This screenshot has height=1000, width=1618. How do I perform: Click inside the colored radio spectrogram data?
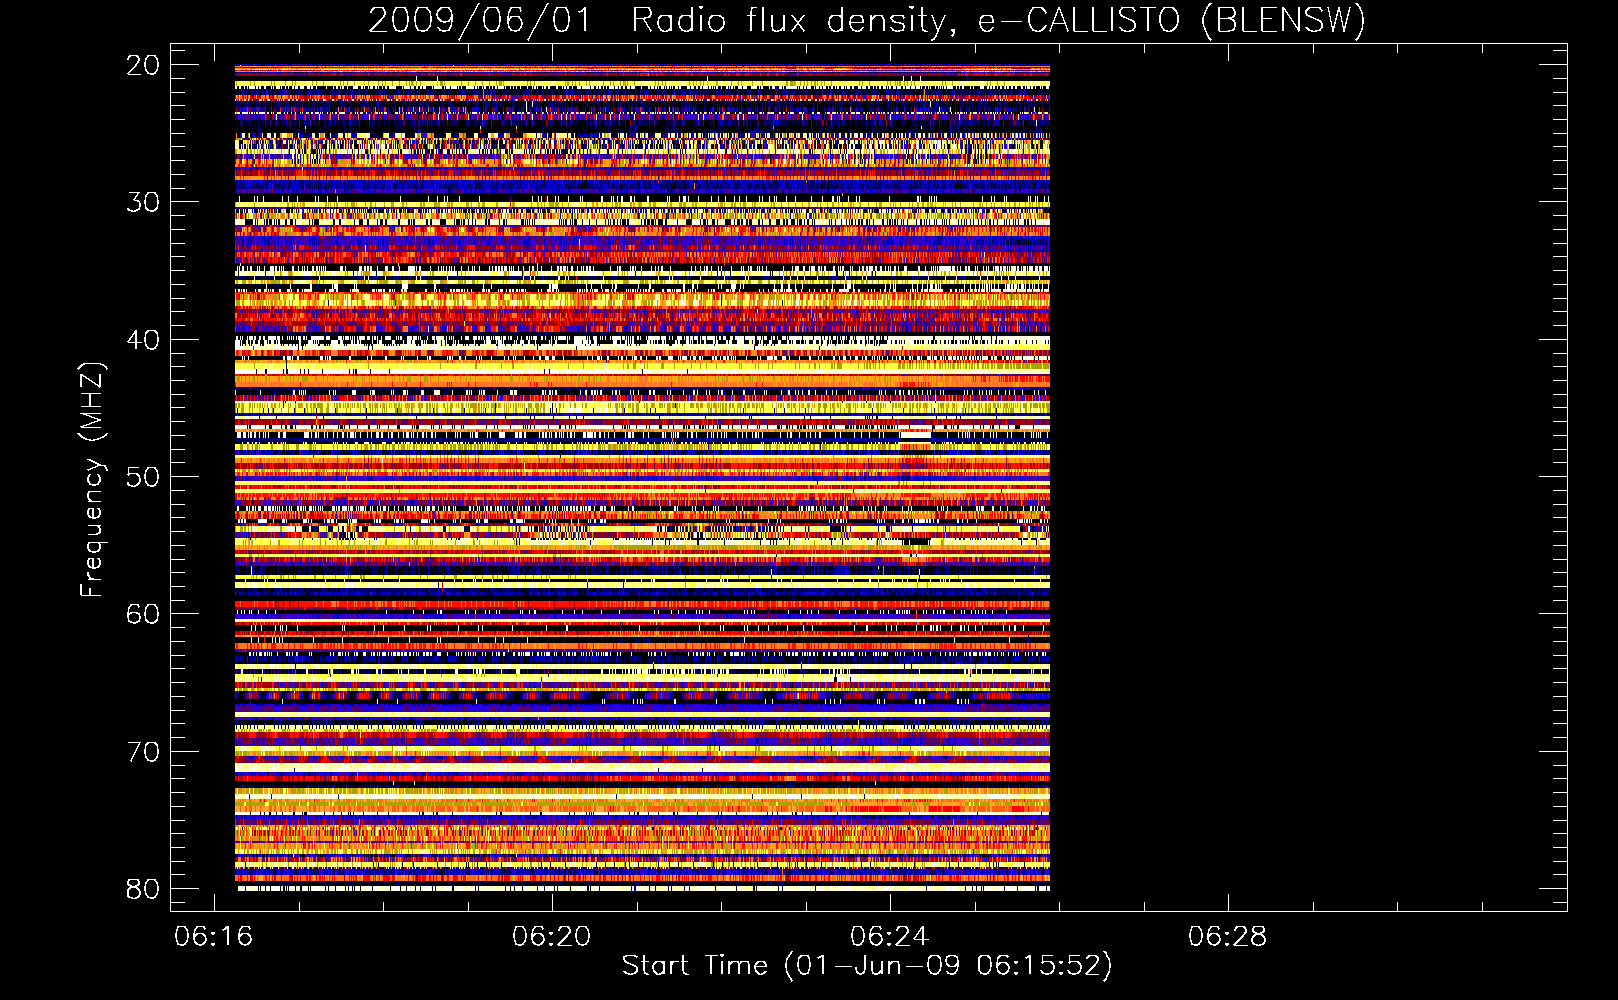(x=642, y=478)
